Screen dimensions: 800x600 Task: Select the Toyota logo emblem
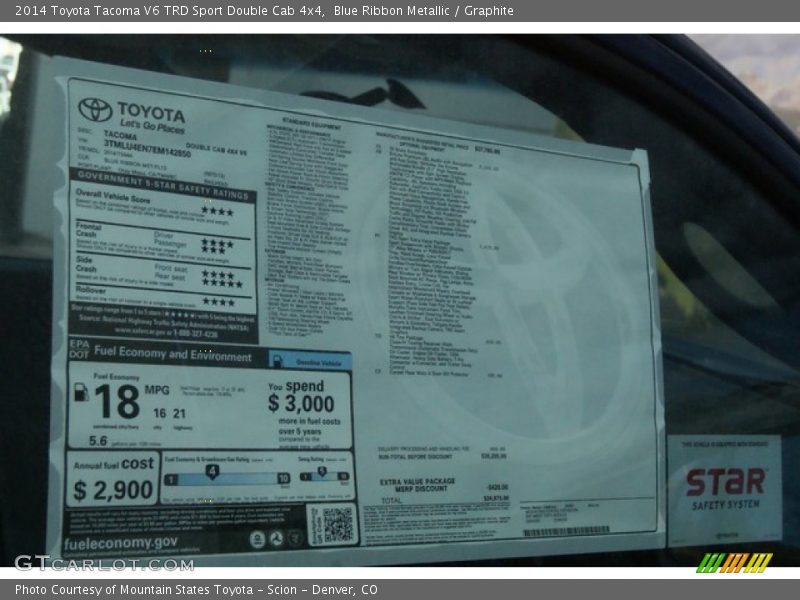(93, 109)
